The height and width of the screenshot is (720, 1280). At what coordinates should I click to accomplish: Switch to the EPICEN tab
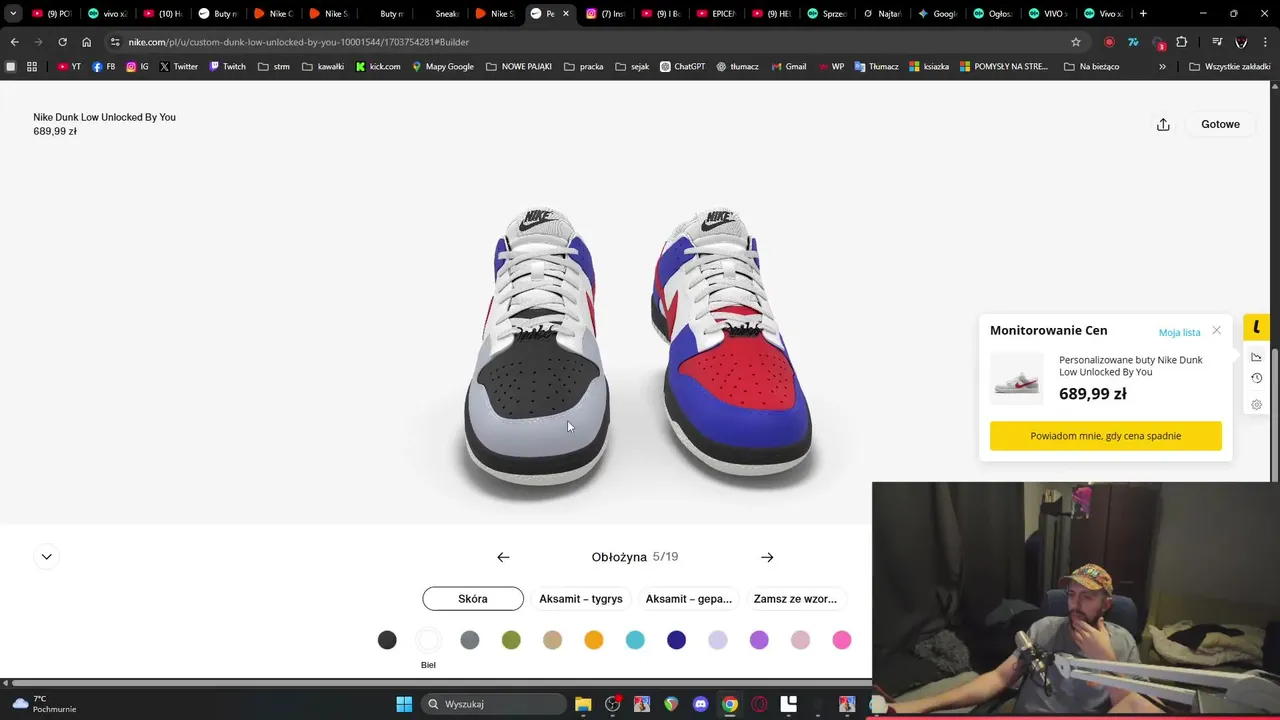pos(716,14)
